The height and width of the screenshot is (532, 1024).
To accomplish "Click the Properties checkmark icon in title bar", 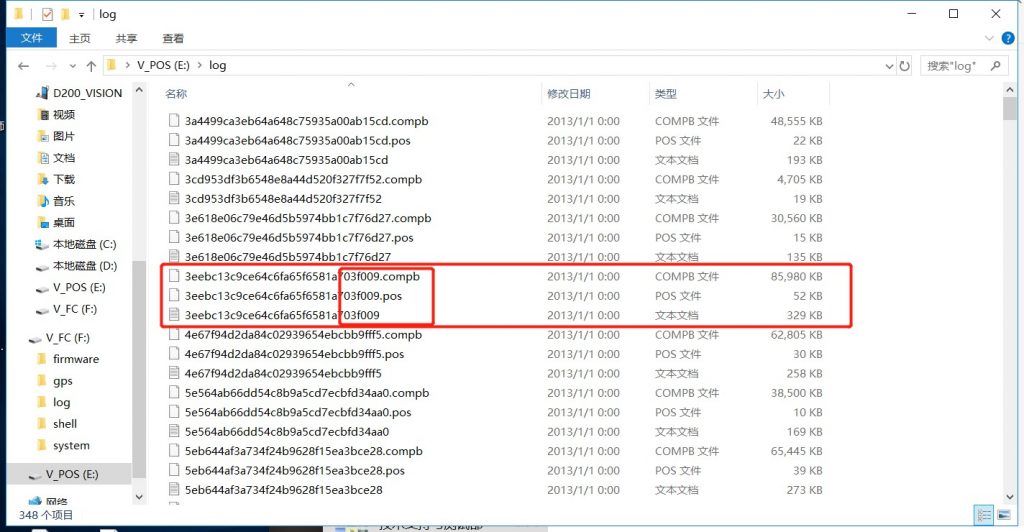I will pos(47,14).
